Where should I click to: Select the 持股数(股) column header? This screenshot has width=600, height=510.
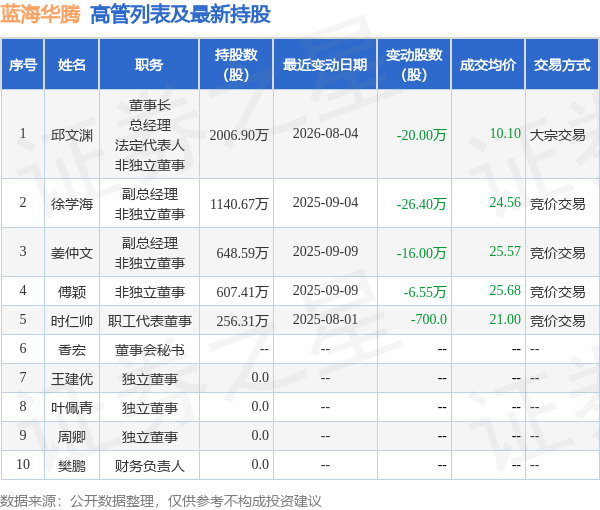tap(236, 65)
